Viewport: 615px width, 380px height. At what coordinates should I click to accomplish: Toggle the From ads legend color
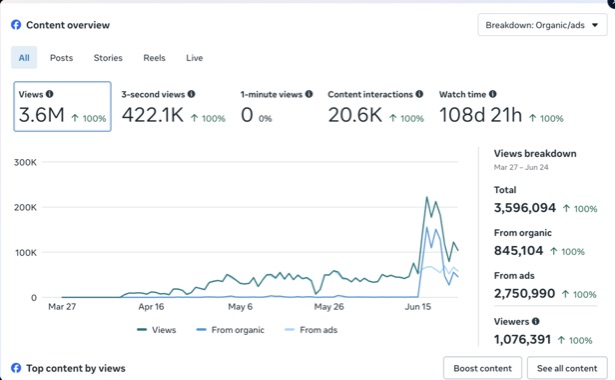tap(289, 330)
